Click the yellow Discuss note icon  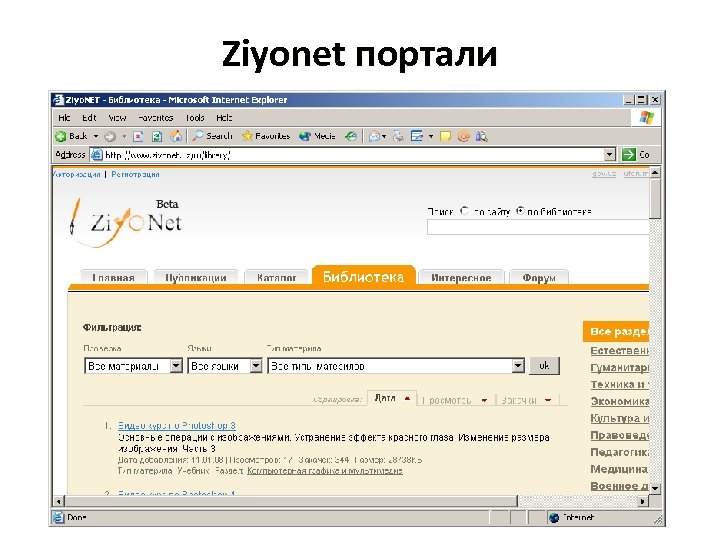445,136
